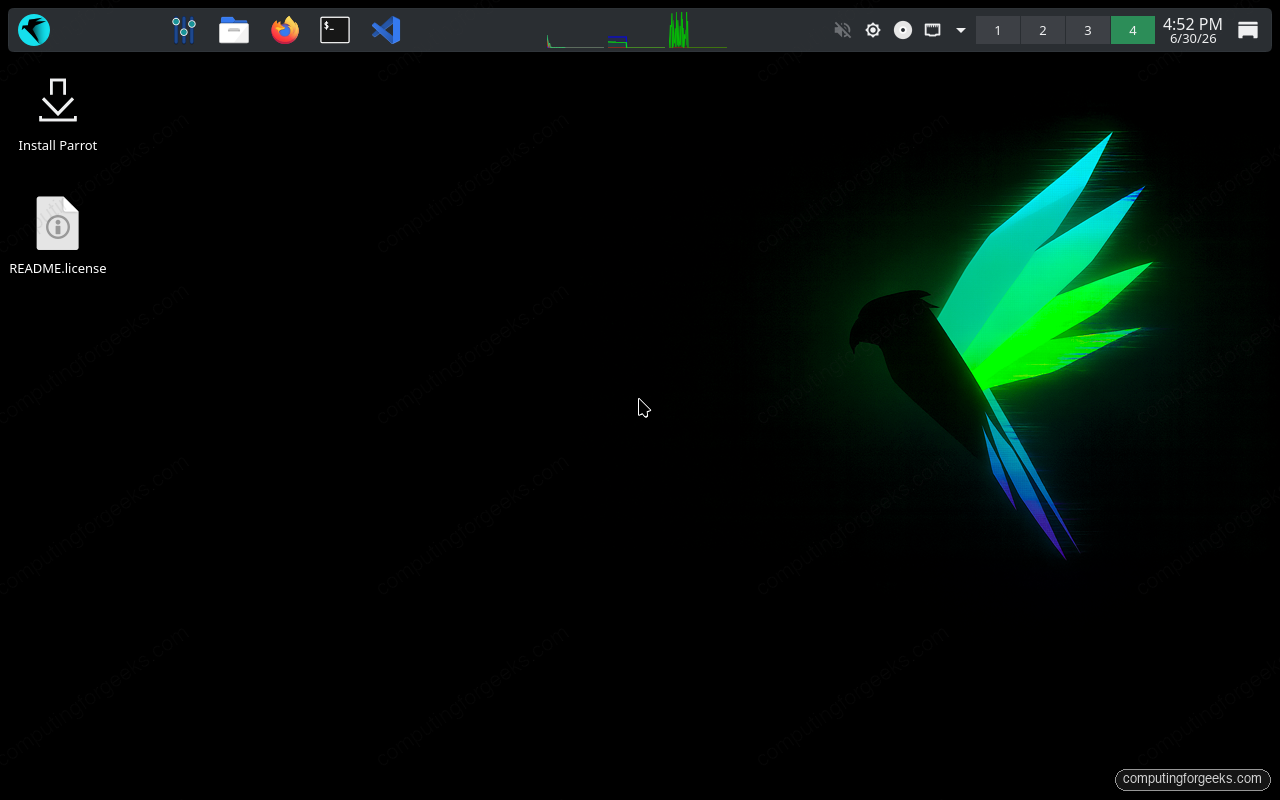This screenshot has height=800, width=1280.
Task: Select active virtual desktop 4
Action: [1133, 30]
